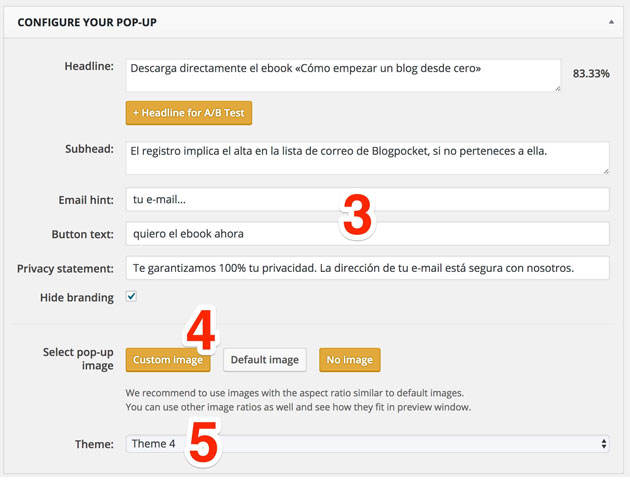
Task: Click the Select pop-up image label
Action: 79,360
